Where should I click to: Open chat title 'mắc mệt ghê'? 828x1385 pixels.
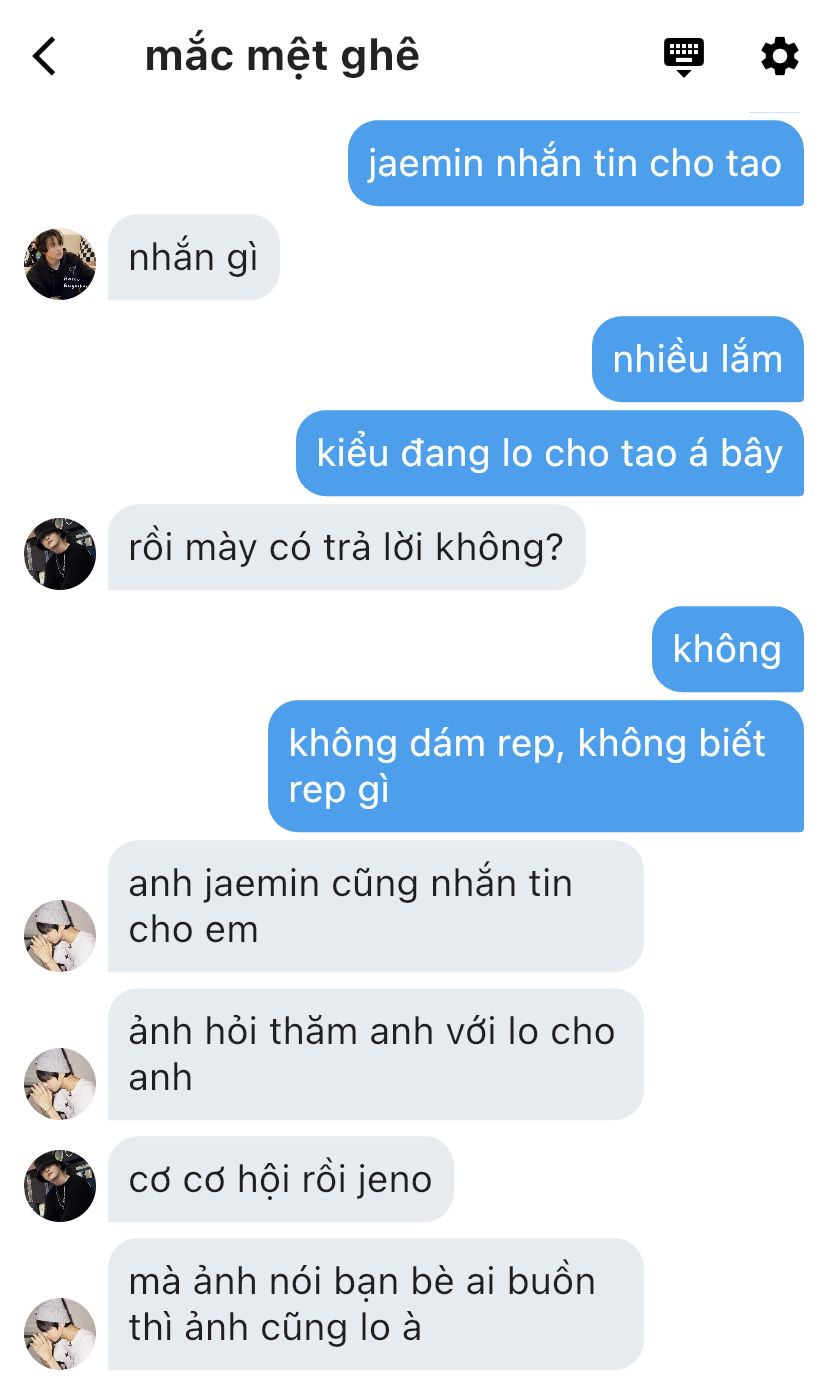click(x=282, y=56)
